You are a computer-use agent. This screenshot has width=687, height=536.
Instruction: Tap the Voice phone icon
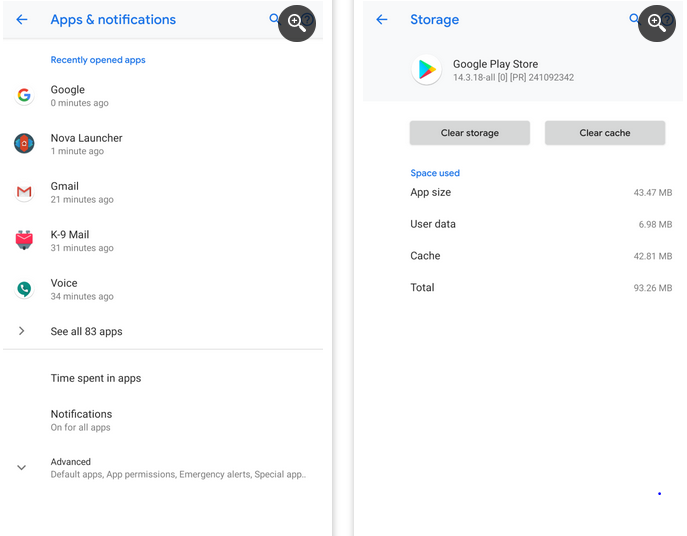pos(24,288)
